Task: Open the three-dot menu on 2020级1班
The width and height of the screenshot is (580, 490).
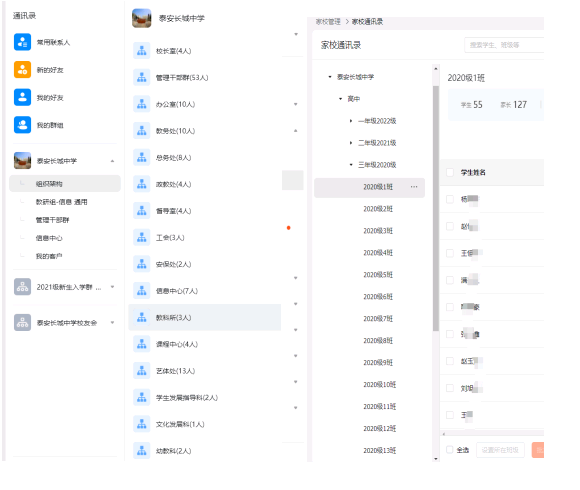Action: coord(414,187)
